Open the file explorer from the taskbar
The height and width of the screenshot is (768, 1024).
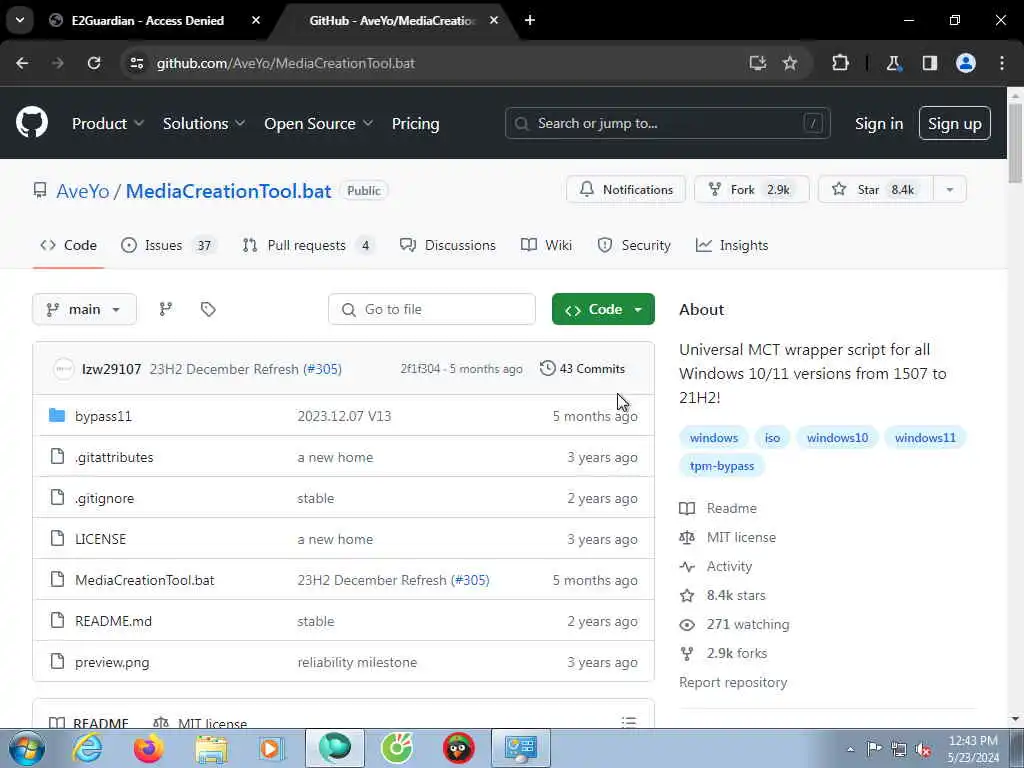click(211, 748)
